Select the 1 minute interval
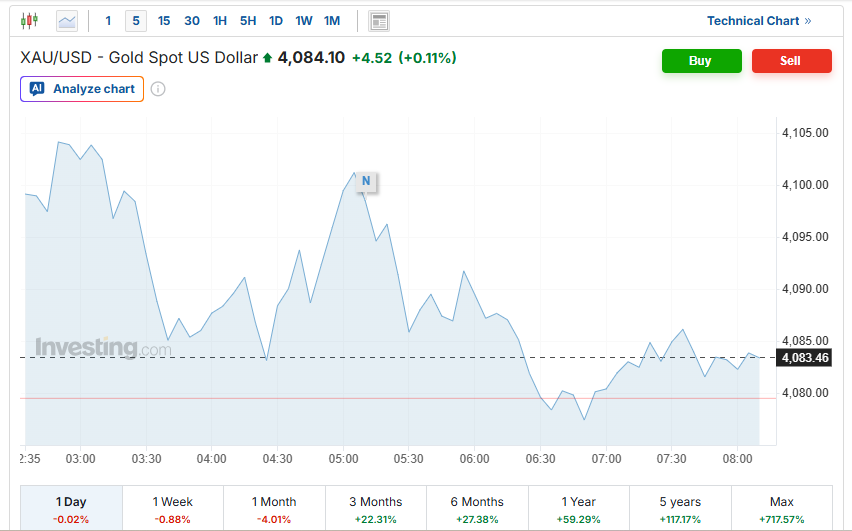The height and width of the screenshot is (531, 852). pyautogui.click(x=108, y=21)
